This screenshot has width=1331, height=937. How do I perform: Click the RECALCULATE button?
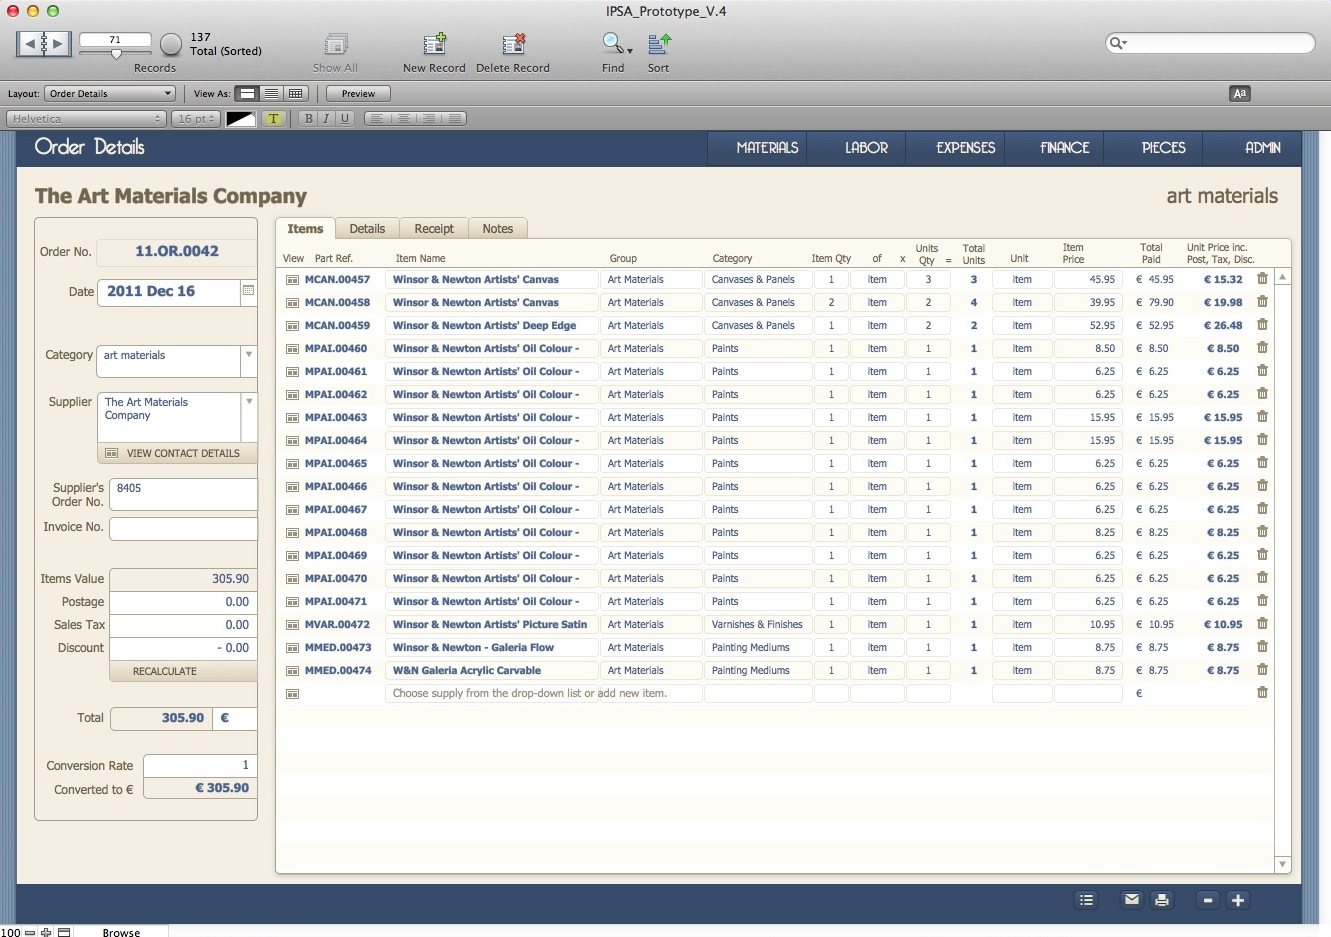pos(183,671)
